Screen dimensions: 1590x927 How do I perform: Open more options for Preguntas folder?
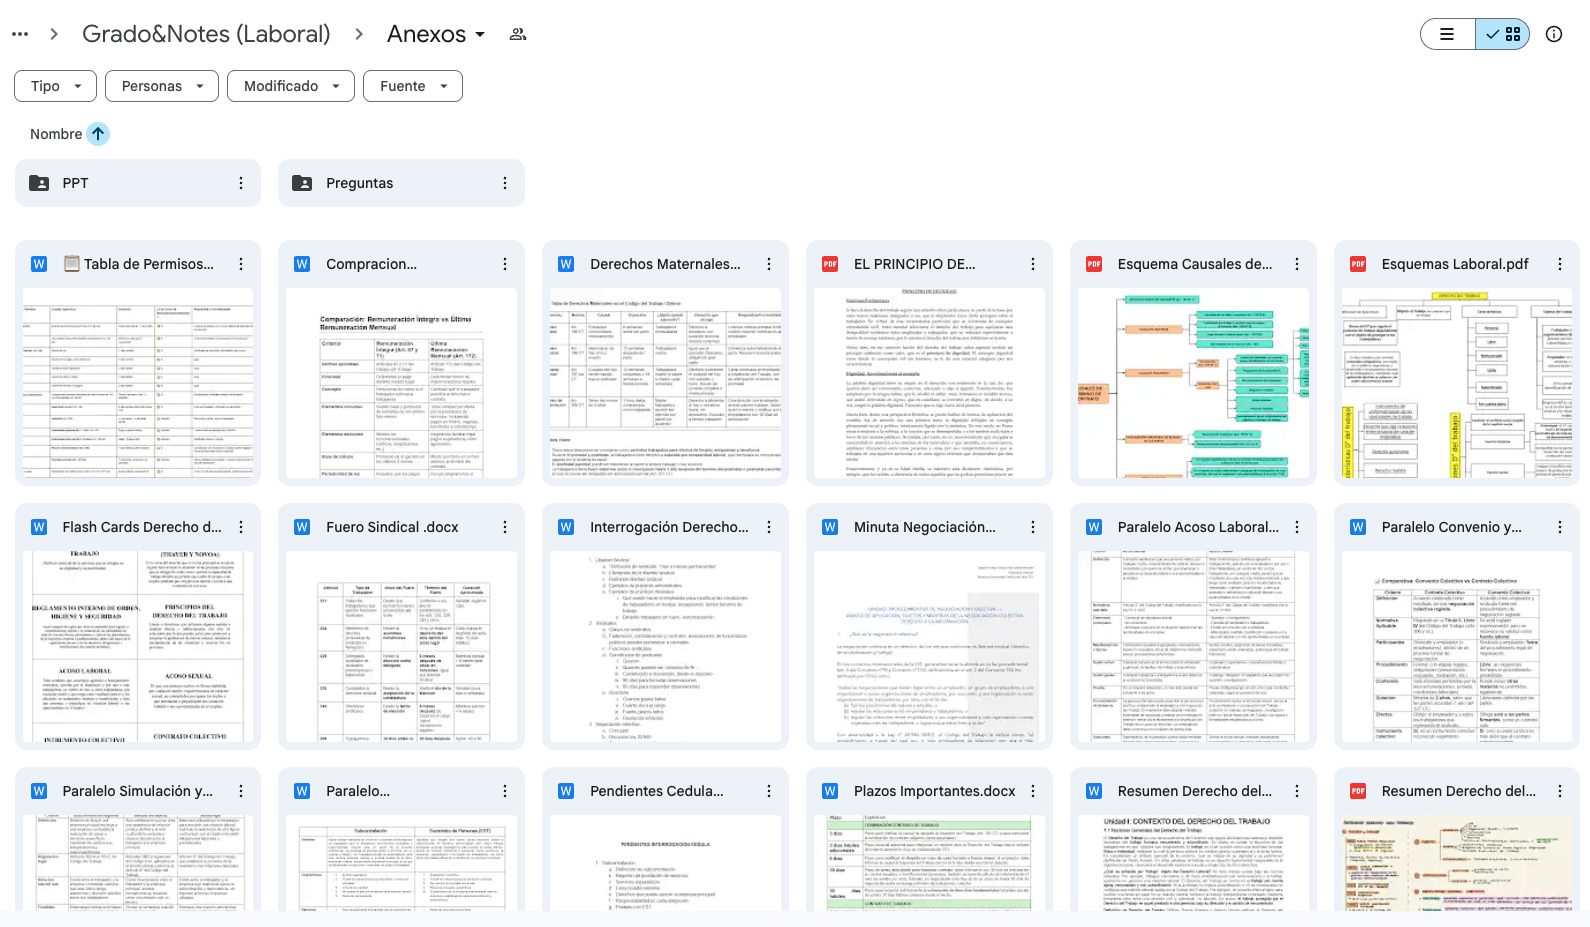click(505, 183)
